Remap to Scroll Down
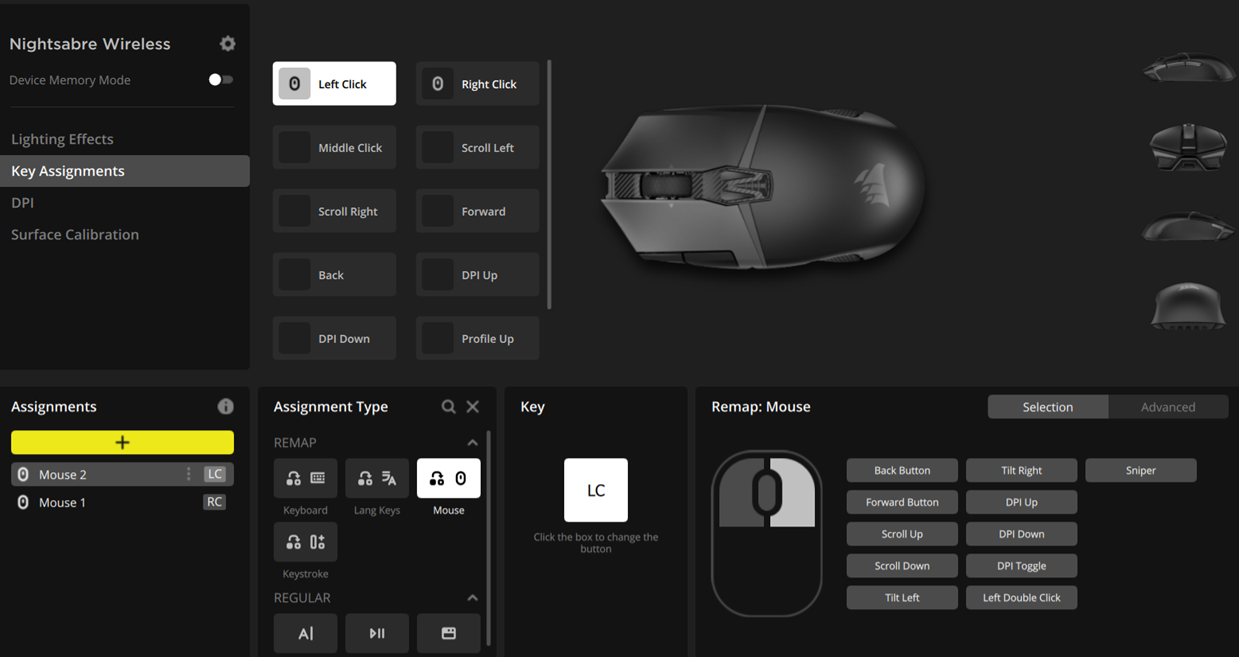1239x657 pixels. (x=902, y=566)
